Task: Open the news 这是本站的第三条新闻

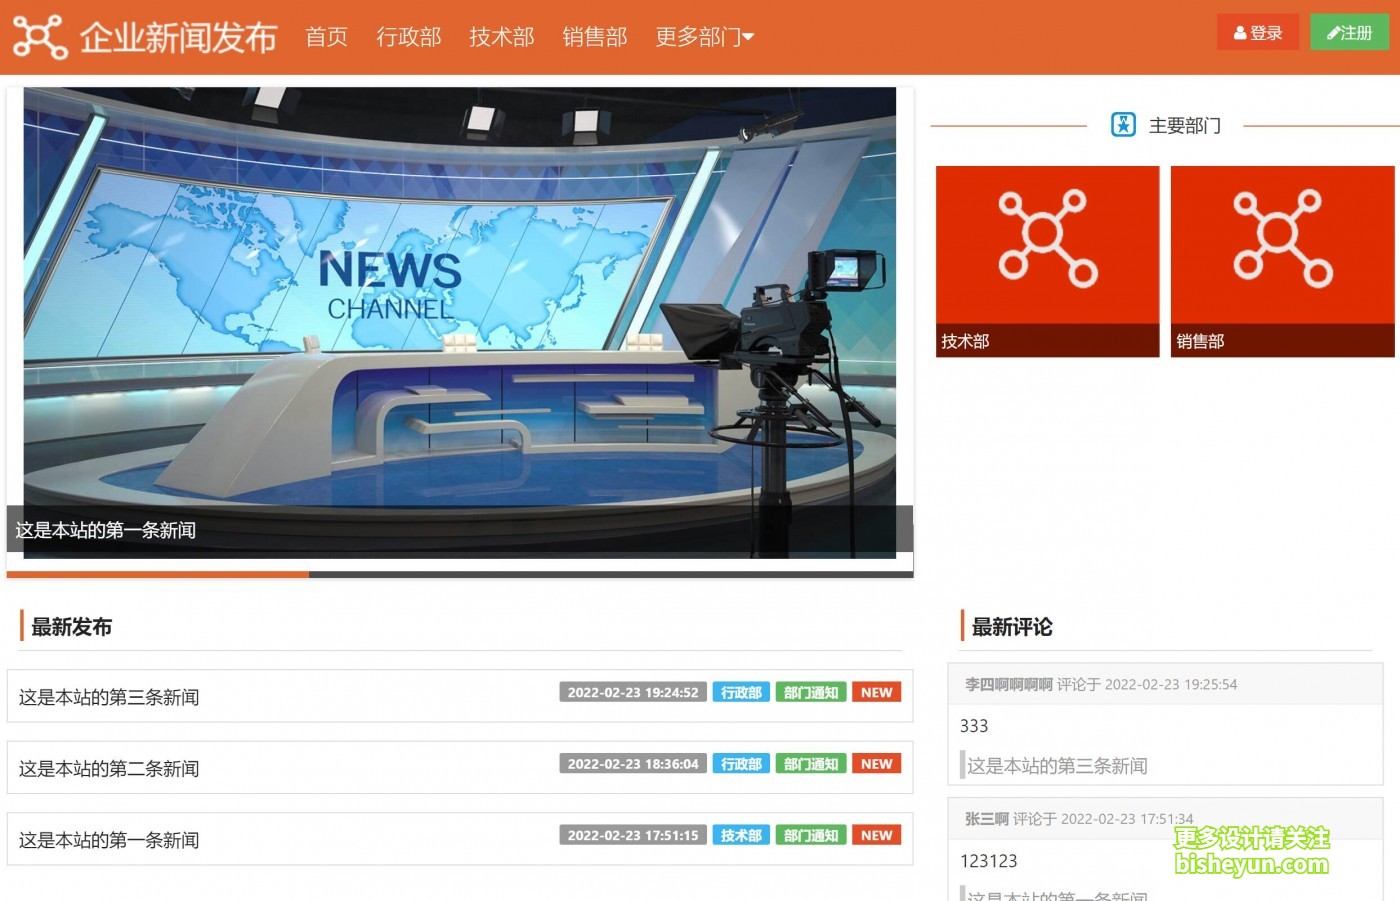Action: 110,697
